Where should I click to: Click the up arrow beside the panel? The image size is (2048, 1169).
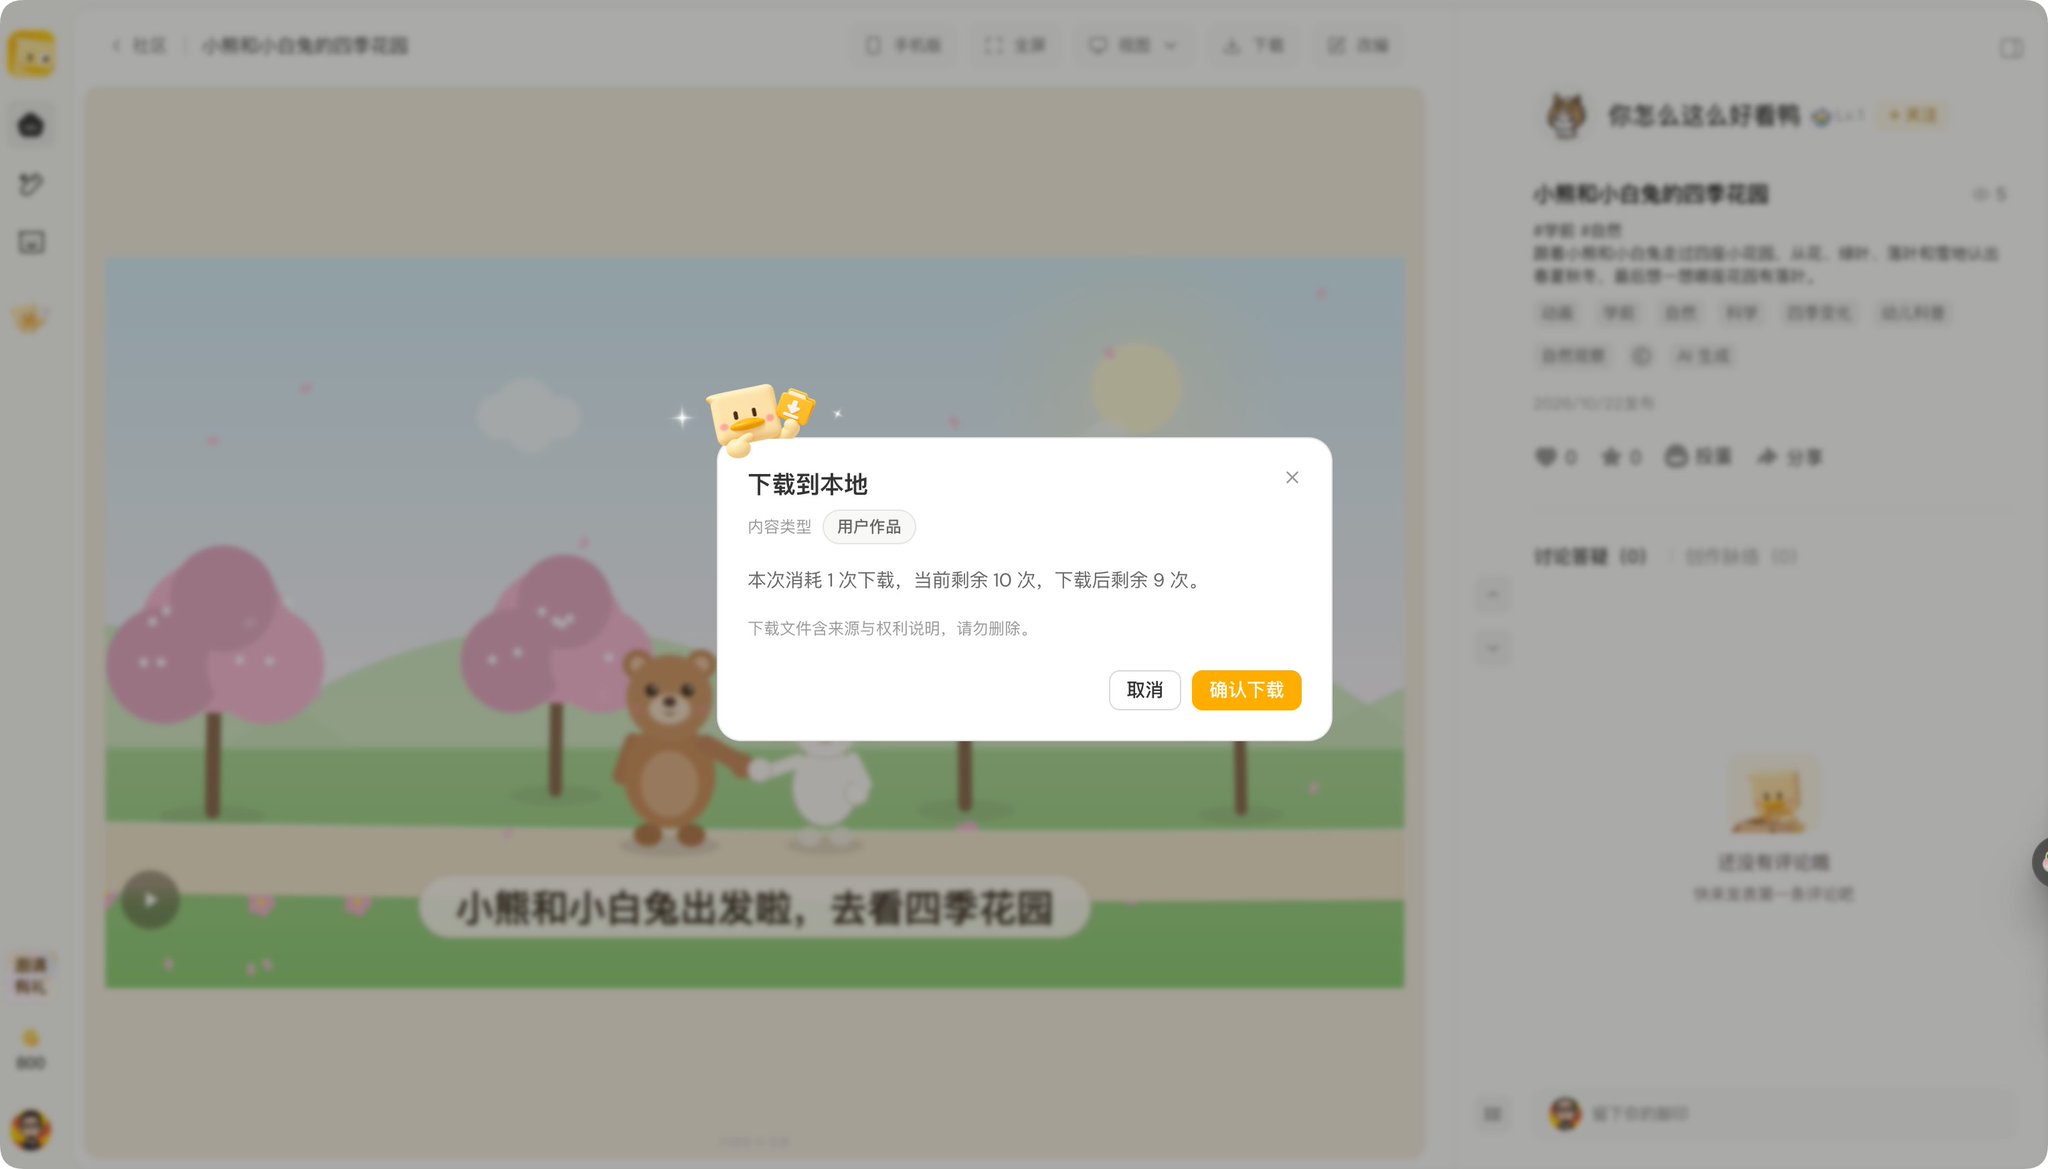pyautogui.click(x=1493, y=595)
